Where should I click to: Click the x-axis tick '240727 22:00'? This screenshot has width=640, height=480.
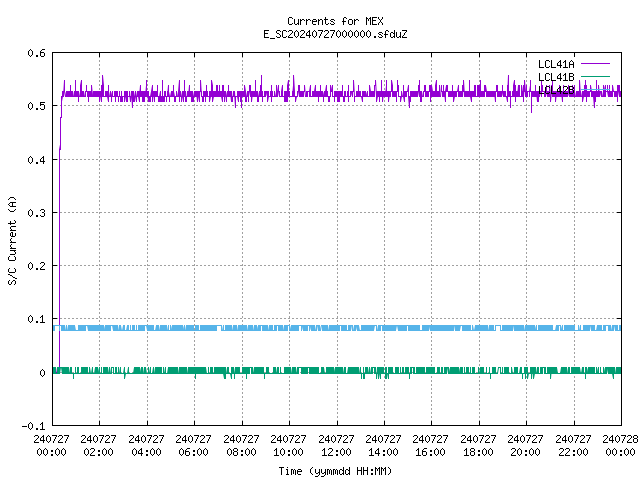[573, 445]
